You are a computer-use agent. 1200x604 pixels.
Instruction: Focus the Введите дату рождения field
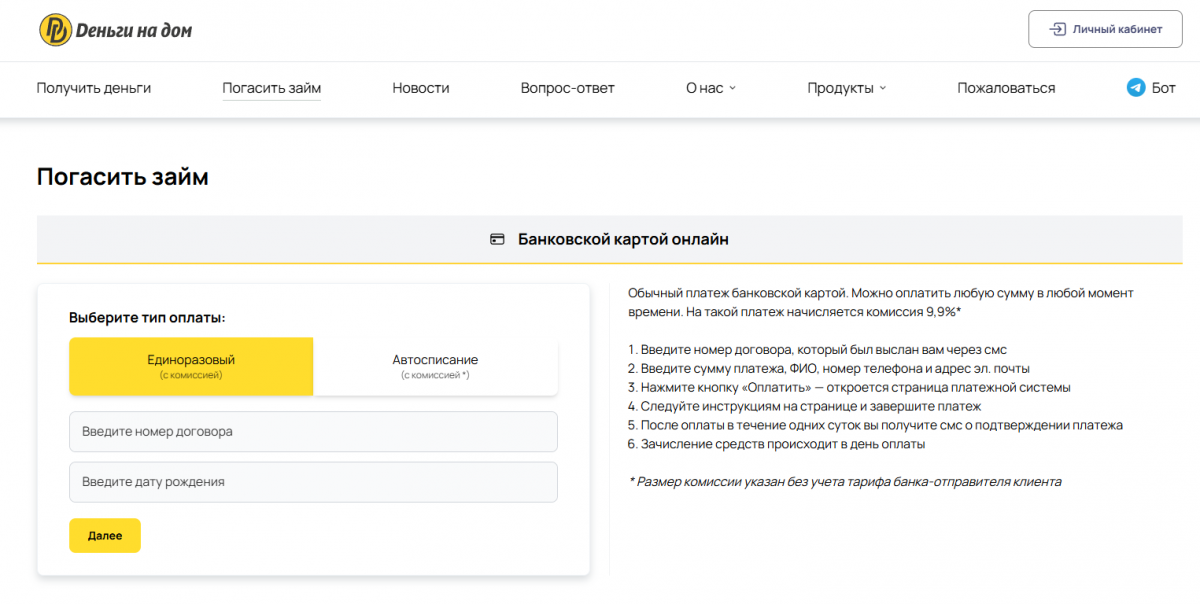click(x=313, y=482)
